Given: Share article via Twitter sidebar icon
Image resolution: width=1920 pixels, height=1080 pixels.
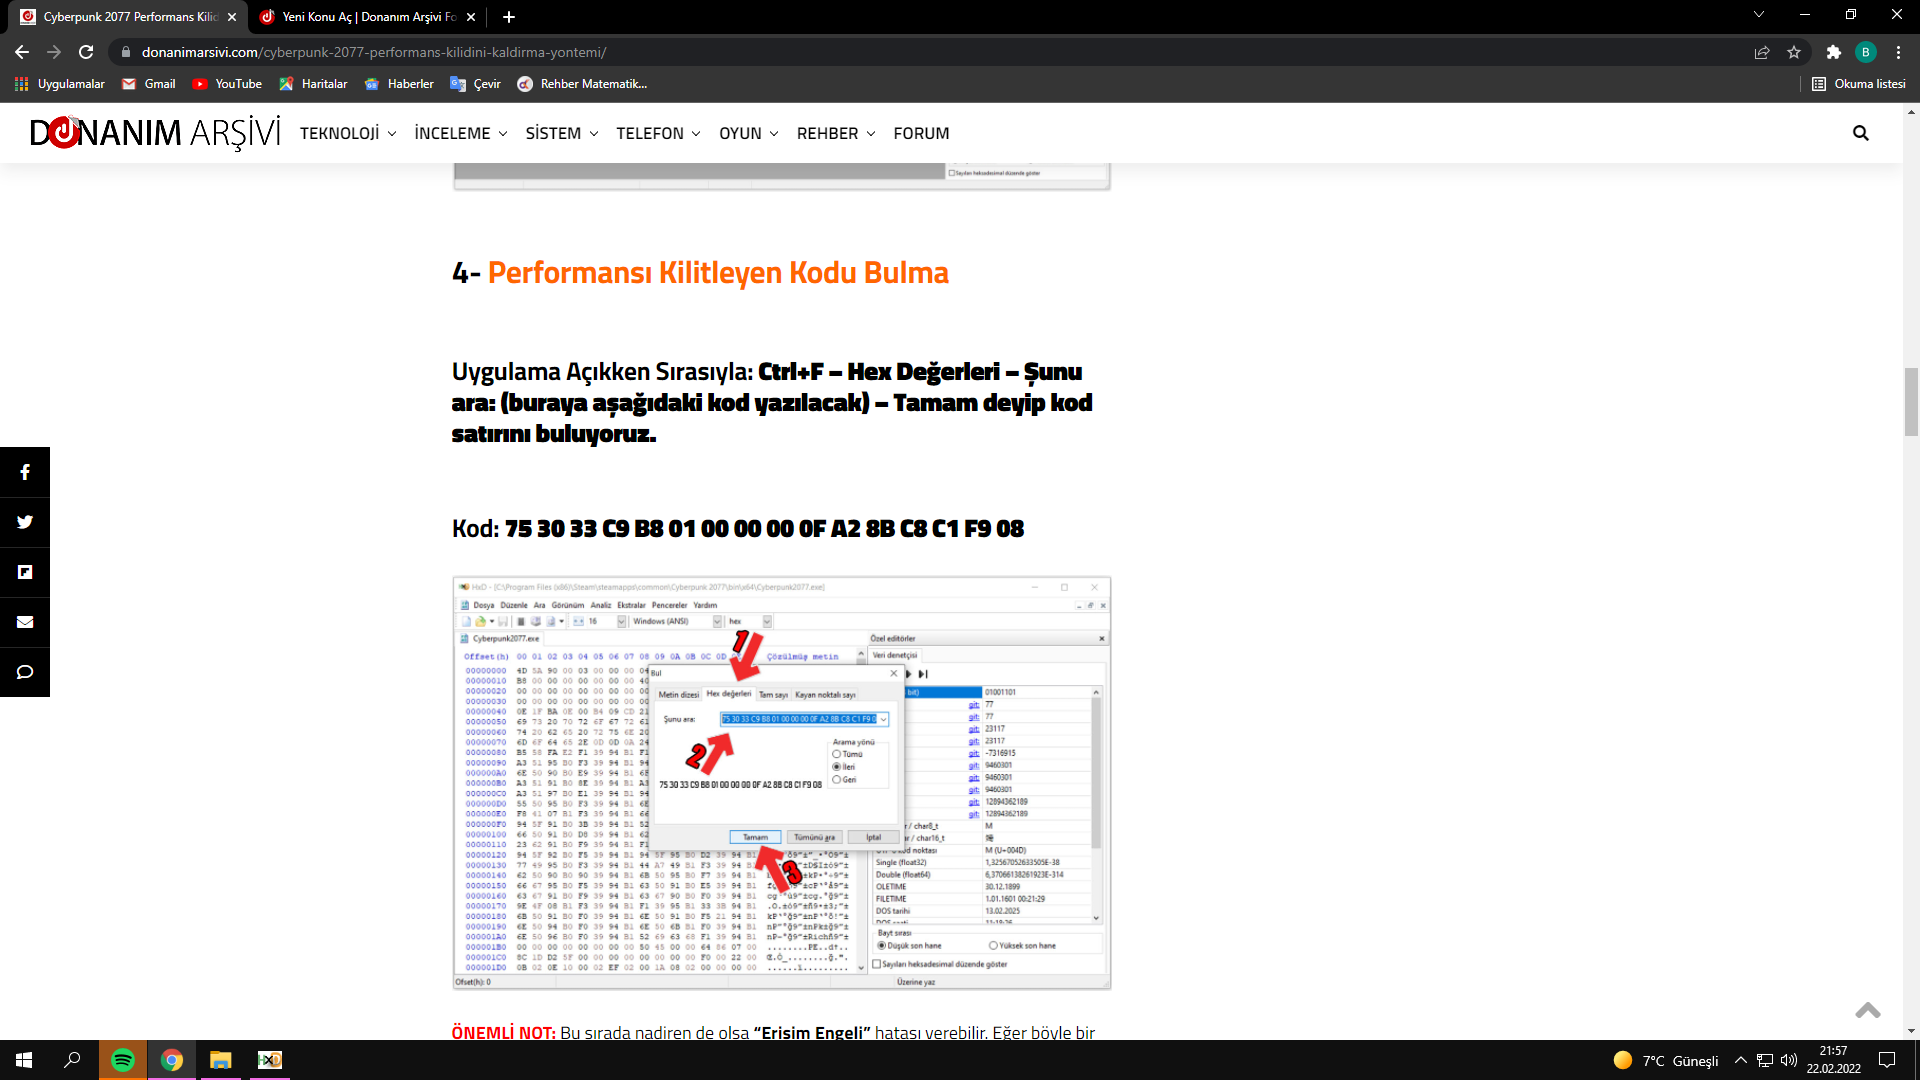Looking at the screenshot, I should coord(25,522).
